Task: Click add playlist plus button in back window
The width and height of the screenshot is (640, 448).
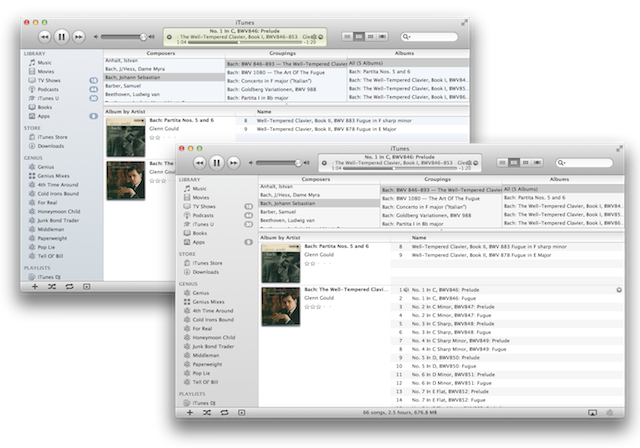Action: [35, 286]
